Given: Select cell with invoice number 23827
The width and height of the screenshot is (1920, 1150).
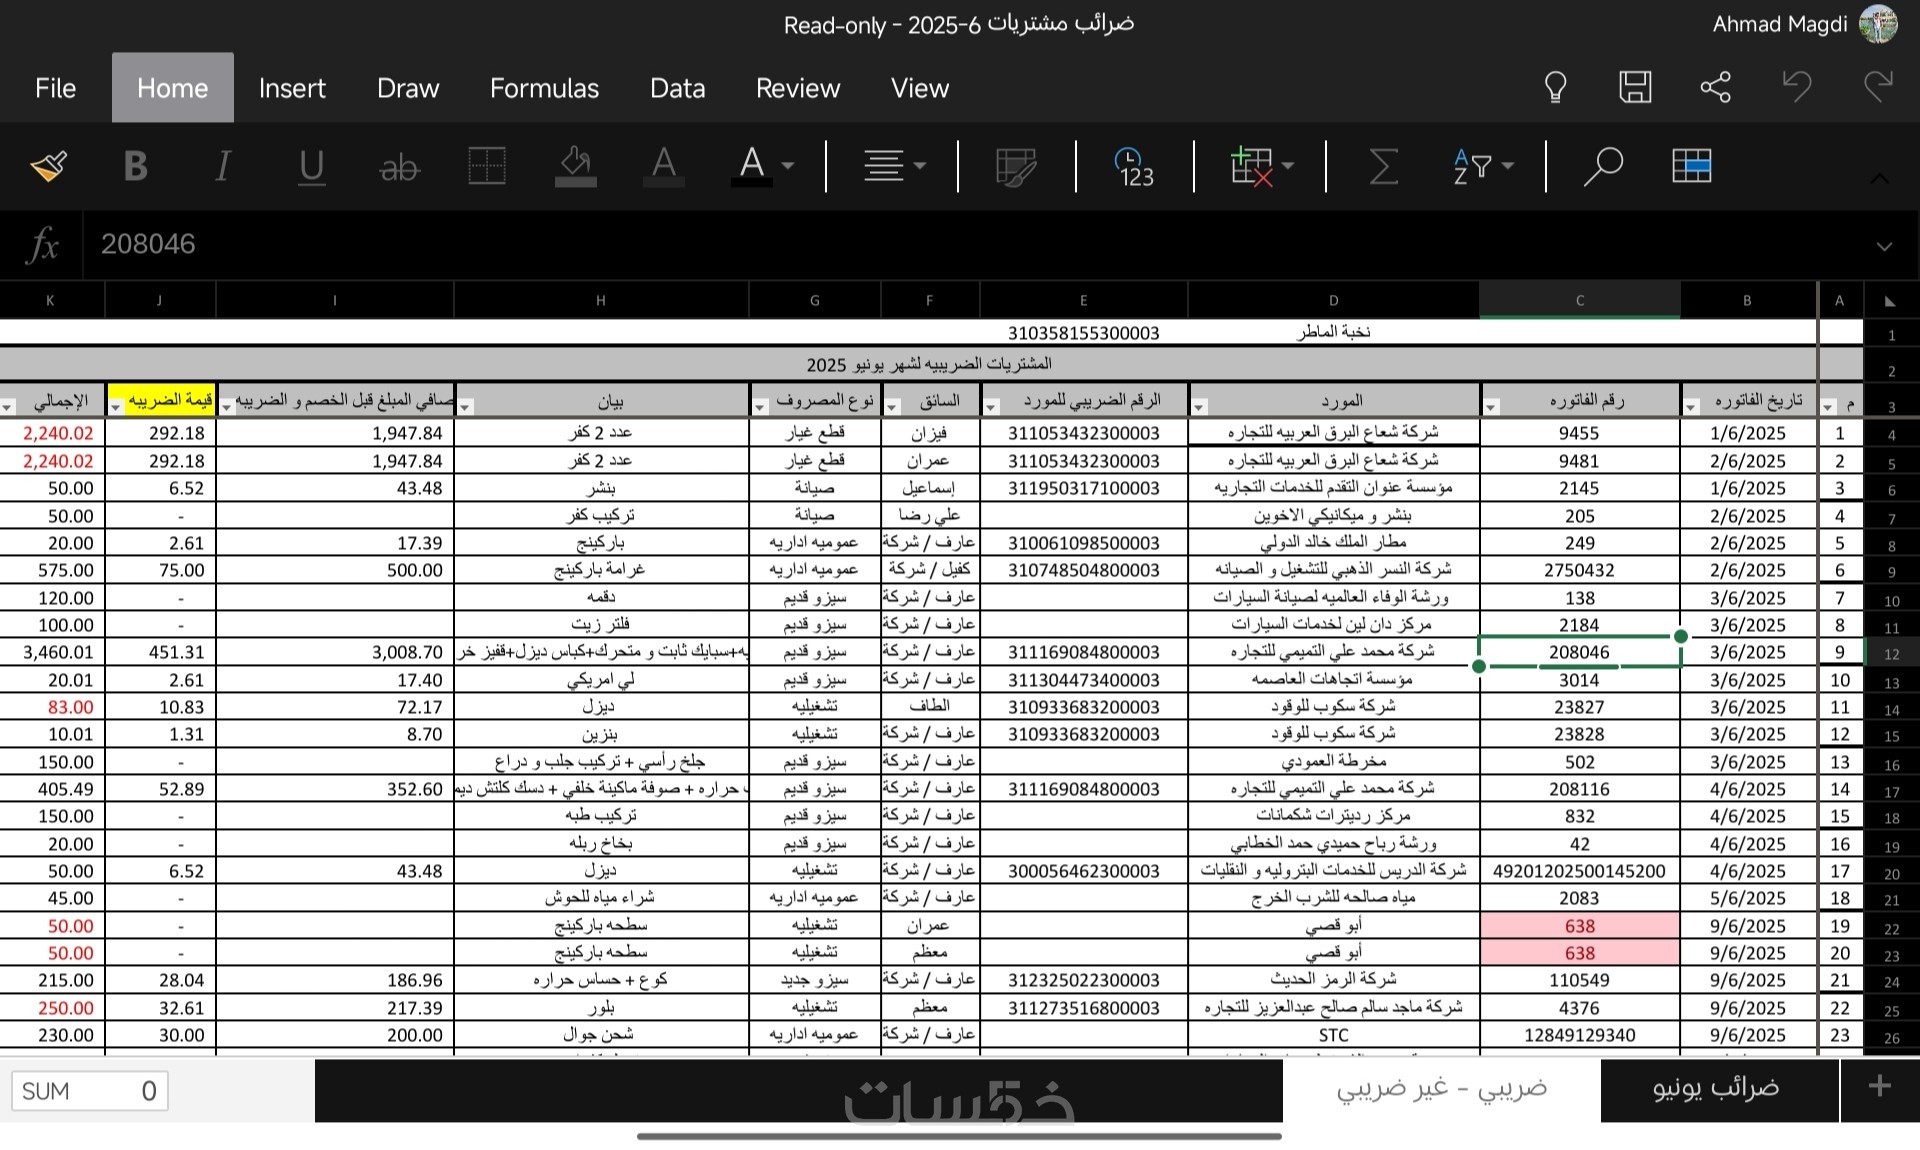Looking at the screenshot, I should tap(1579, 707).
